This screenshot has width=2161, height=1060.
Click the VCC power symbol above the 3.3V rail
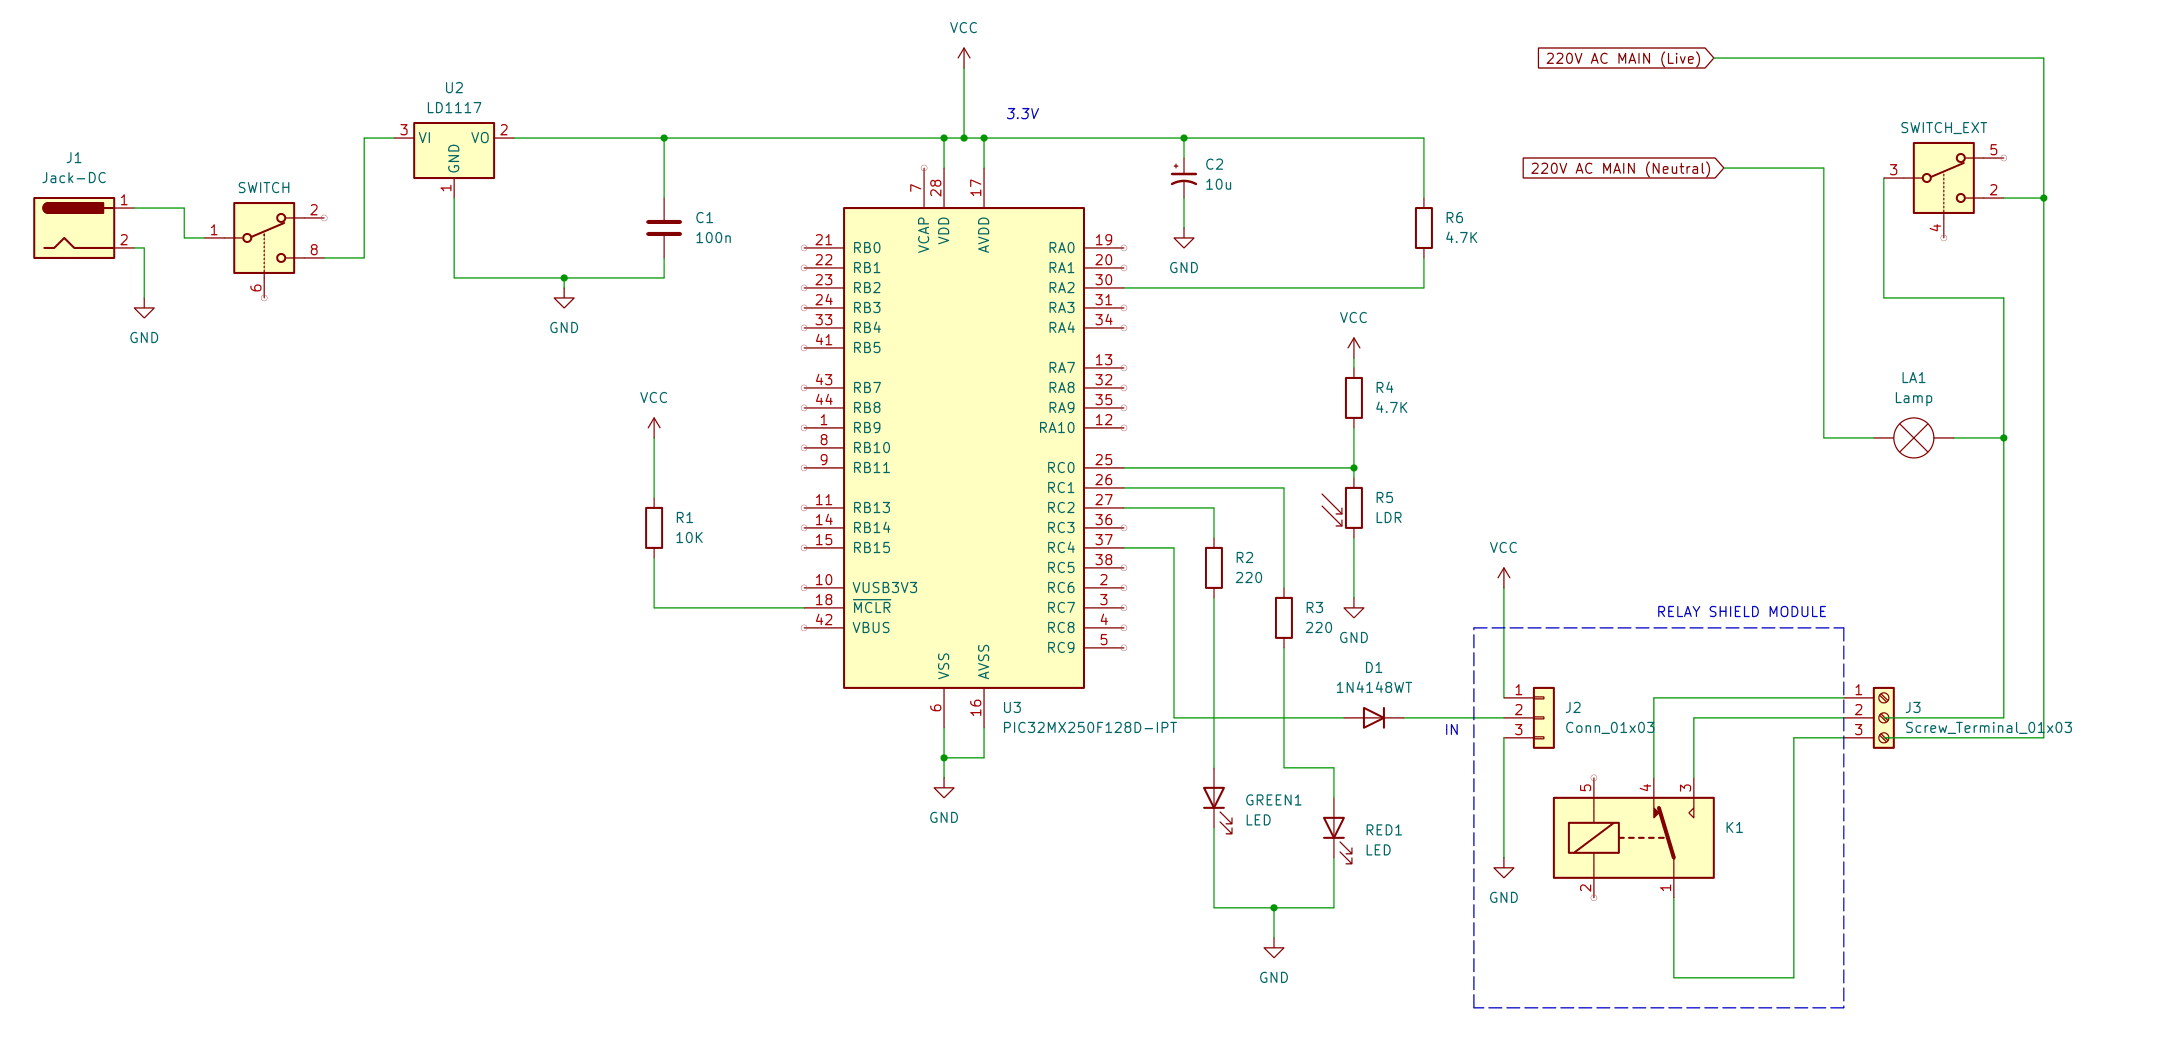964,55
